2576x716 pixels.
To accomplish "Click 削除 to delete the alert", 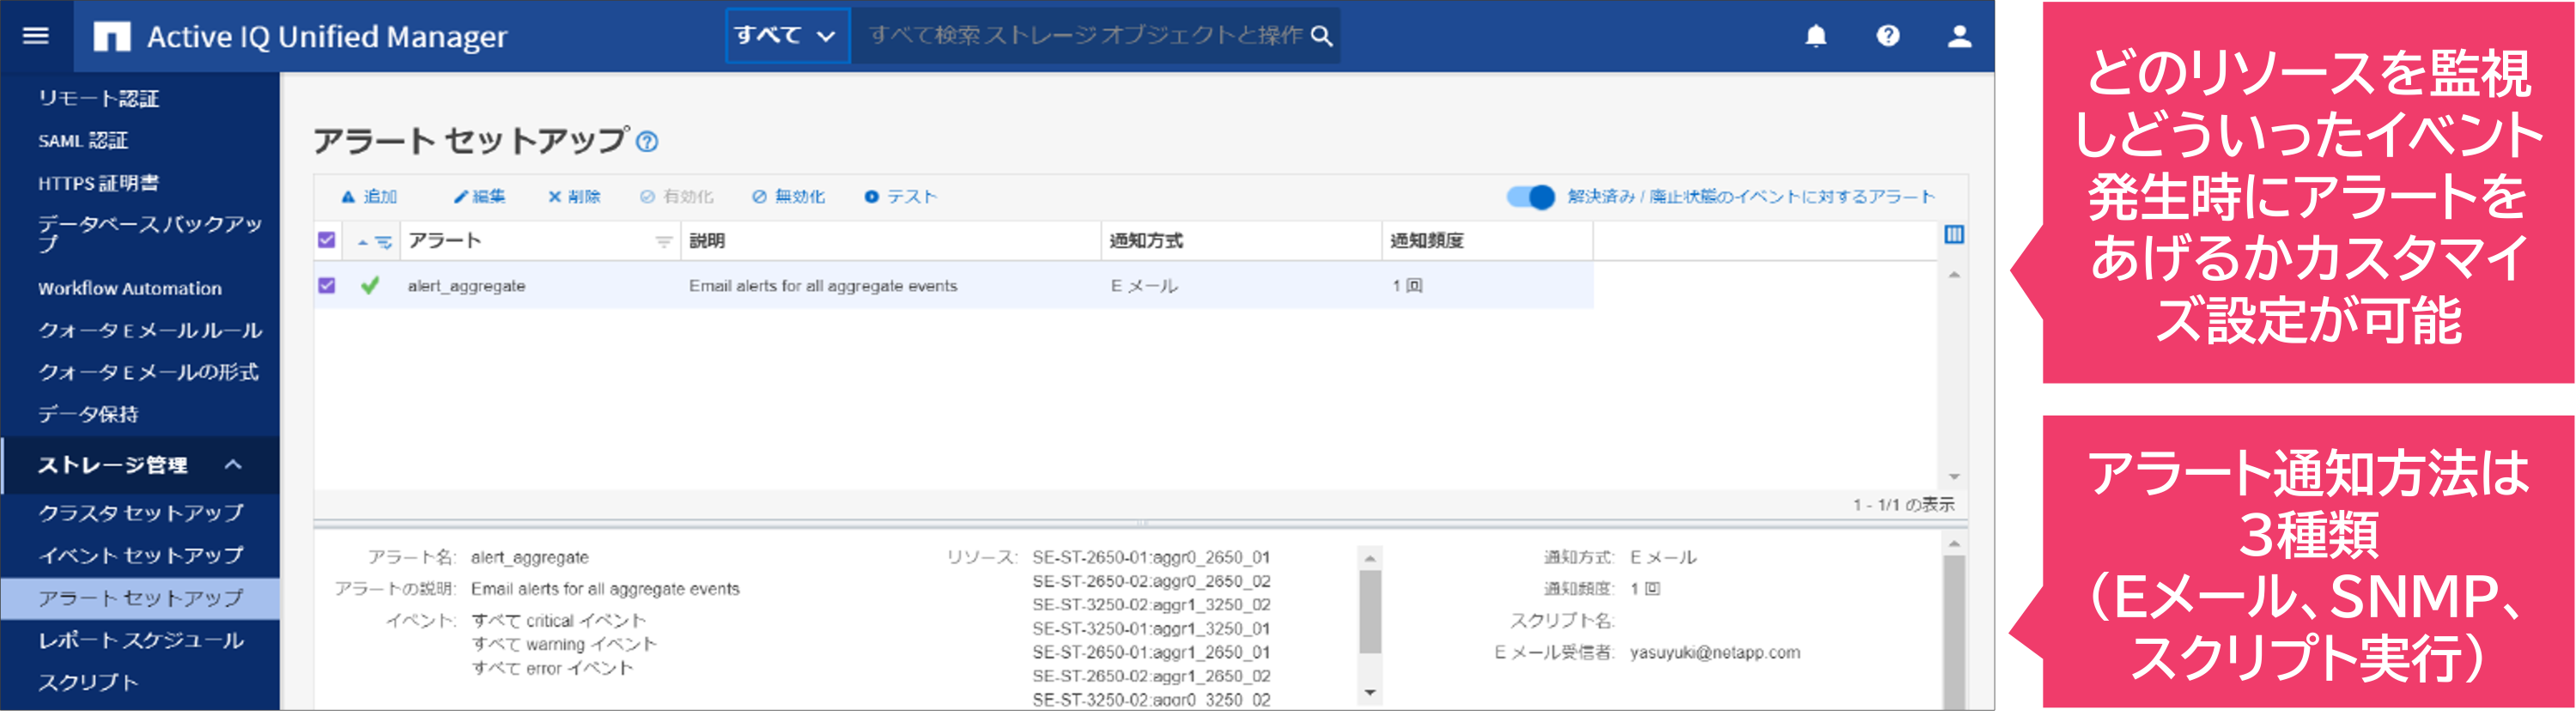I will click(x=574, y=197).
